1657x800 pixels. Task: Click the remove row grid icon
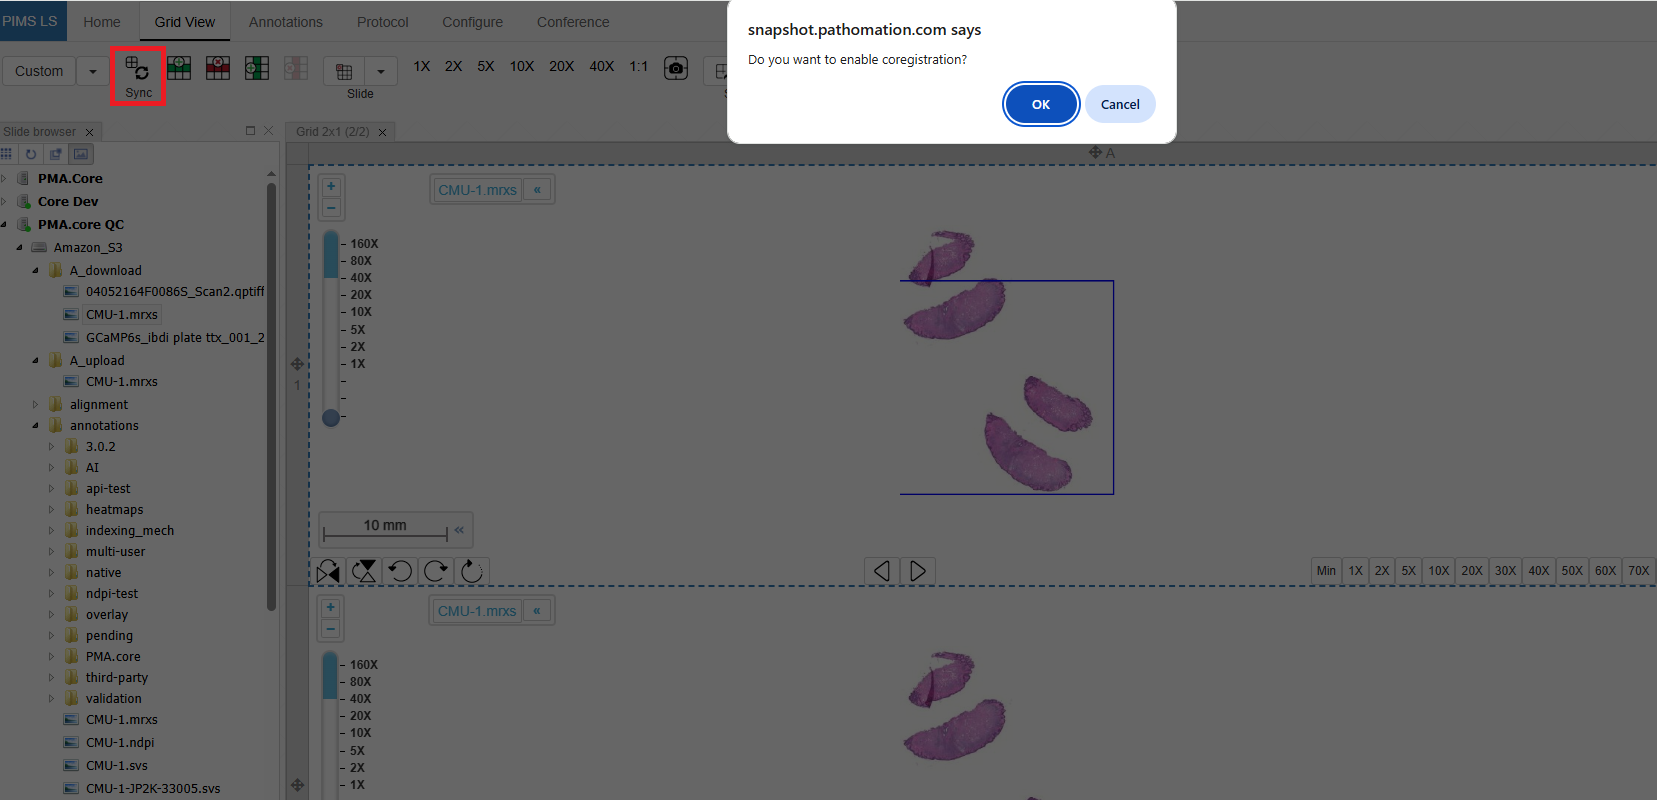(x=218, y=68)
